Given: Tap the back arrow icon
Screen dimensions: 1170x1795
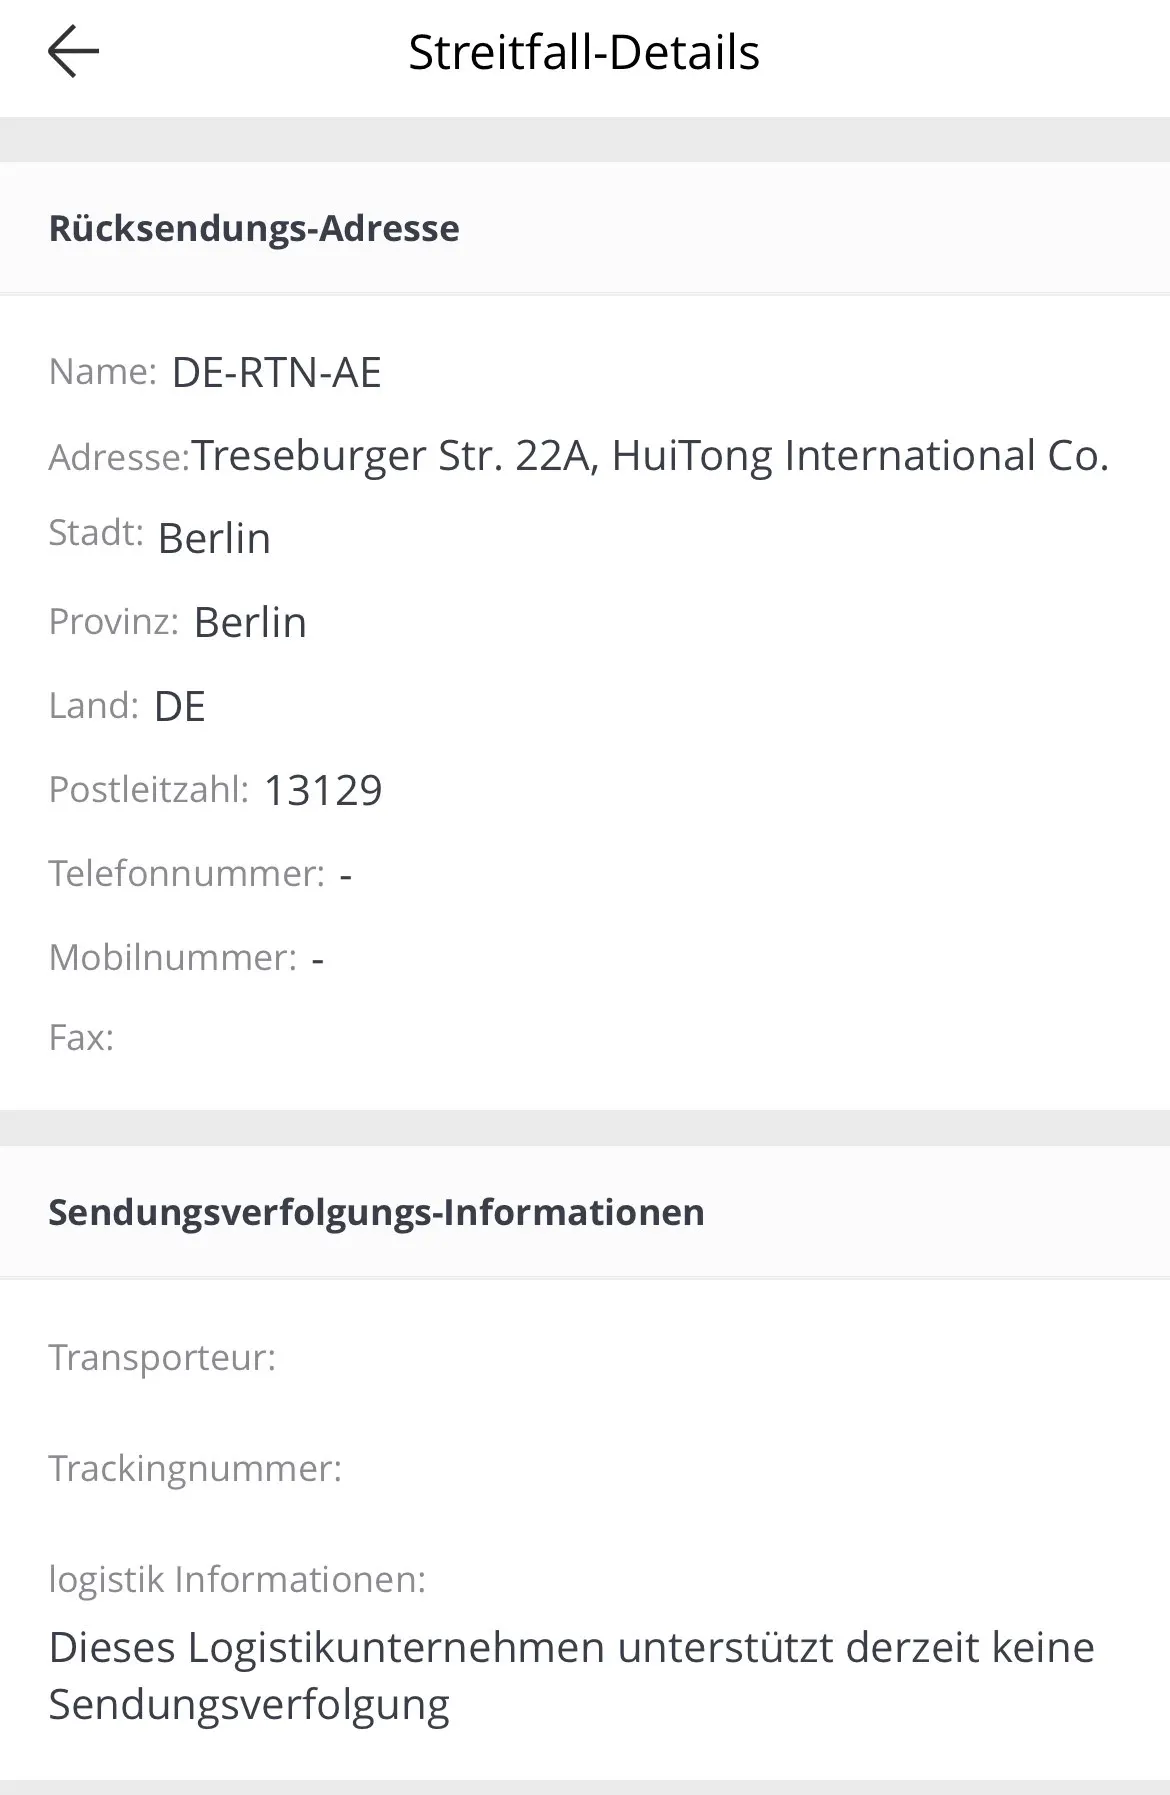Looking at the screenshot, I should [73, 52].
